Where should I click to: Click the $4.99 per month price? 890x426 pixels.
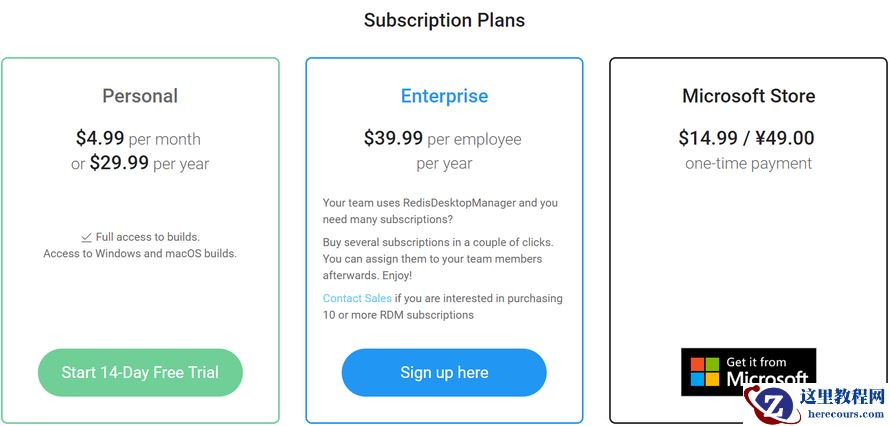138,139
